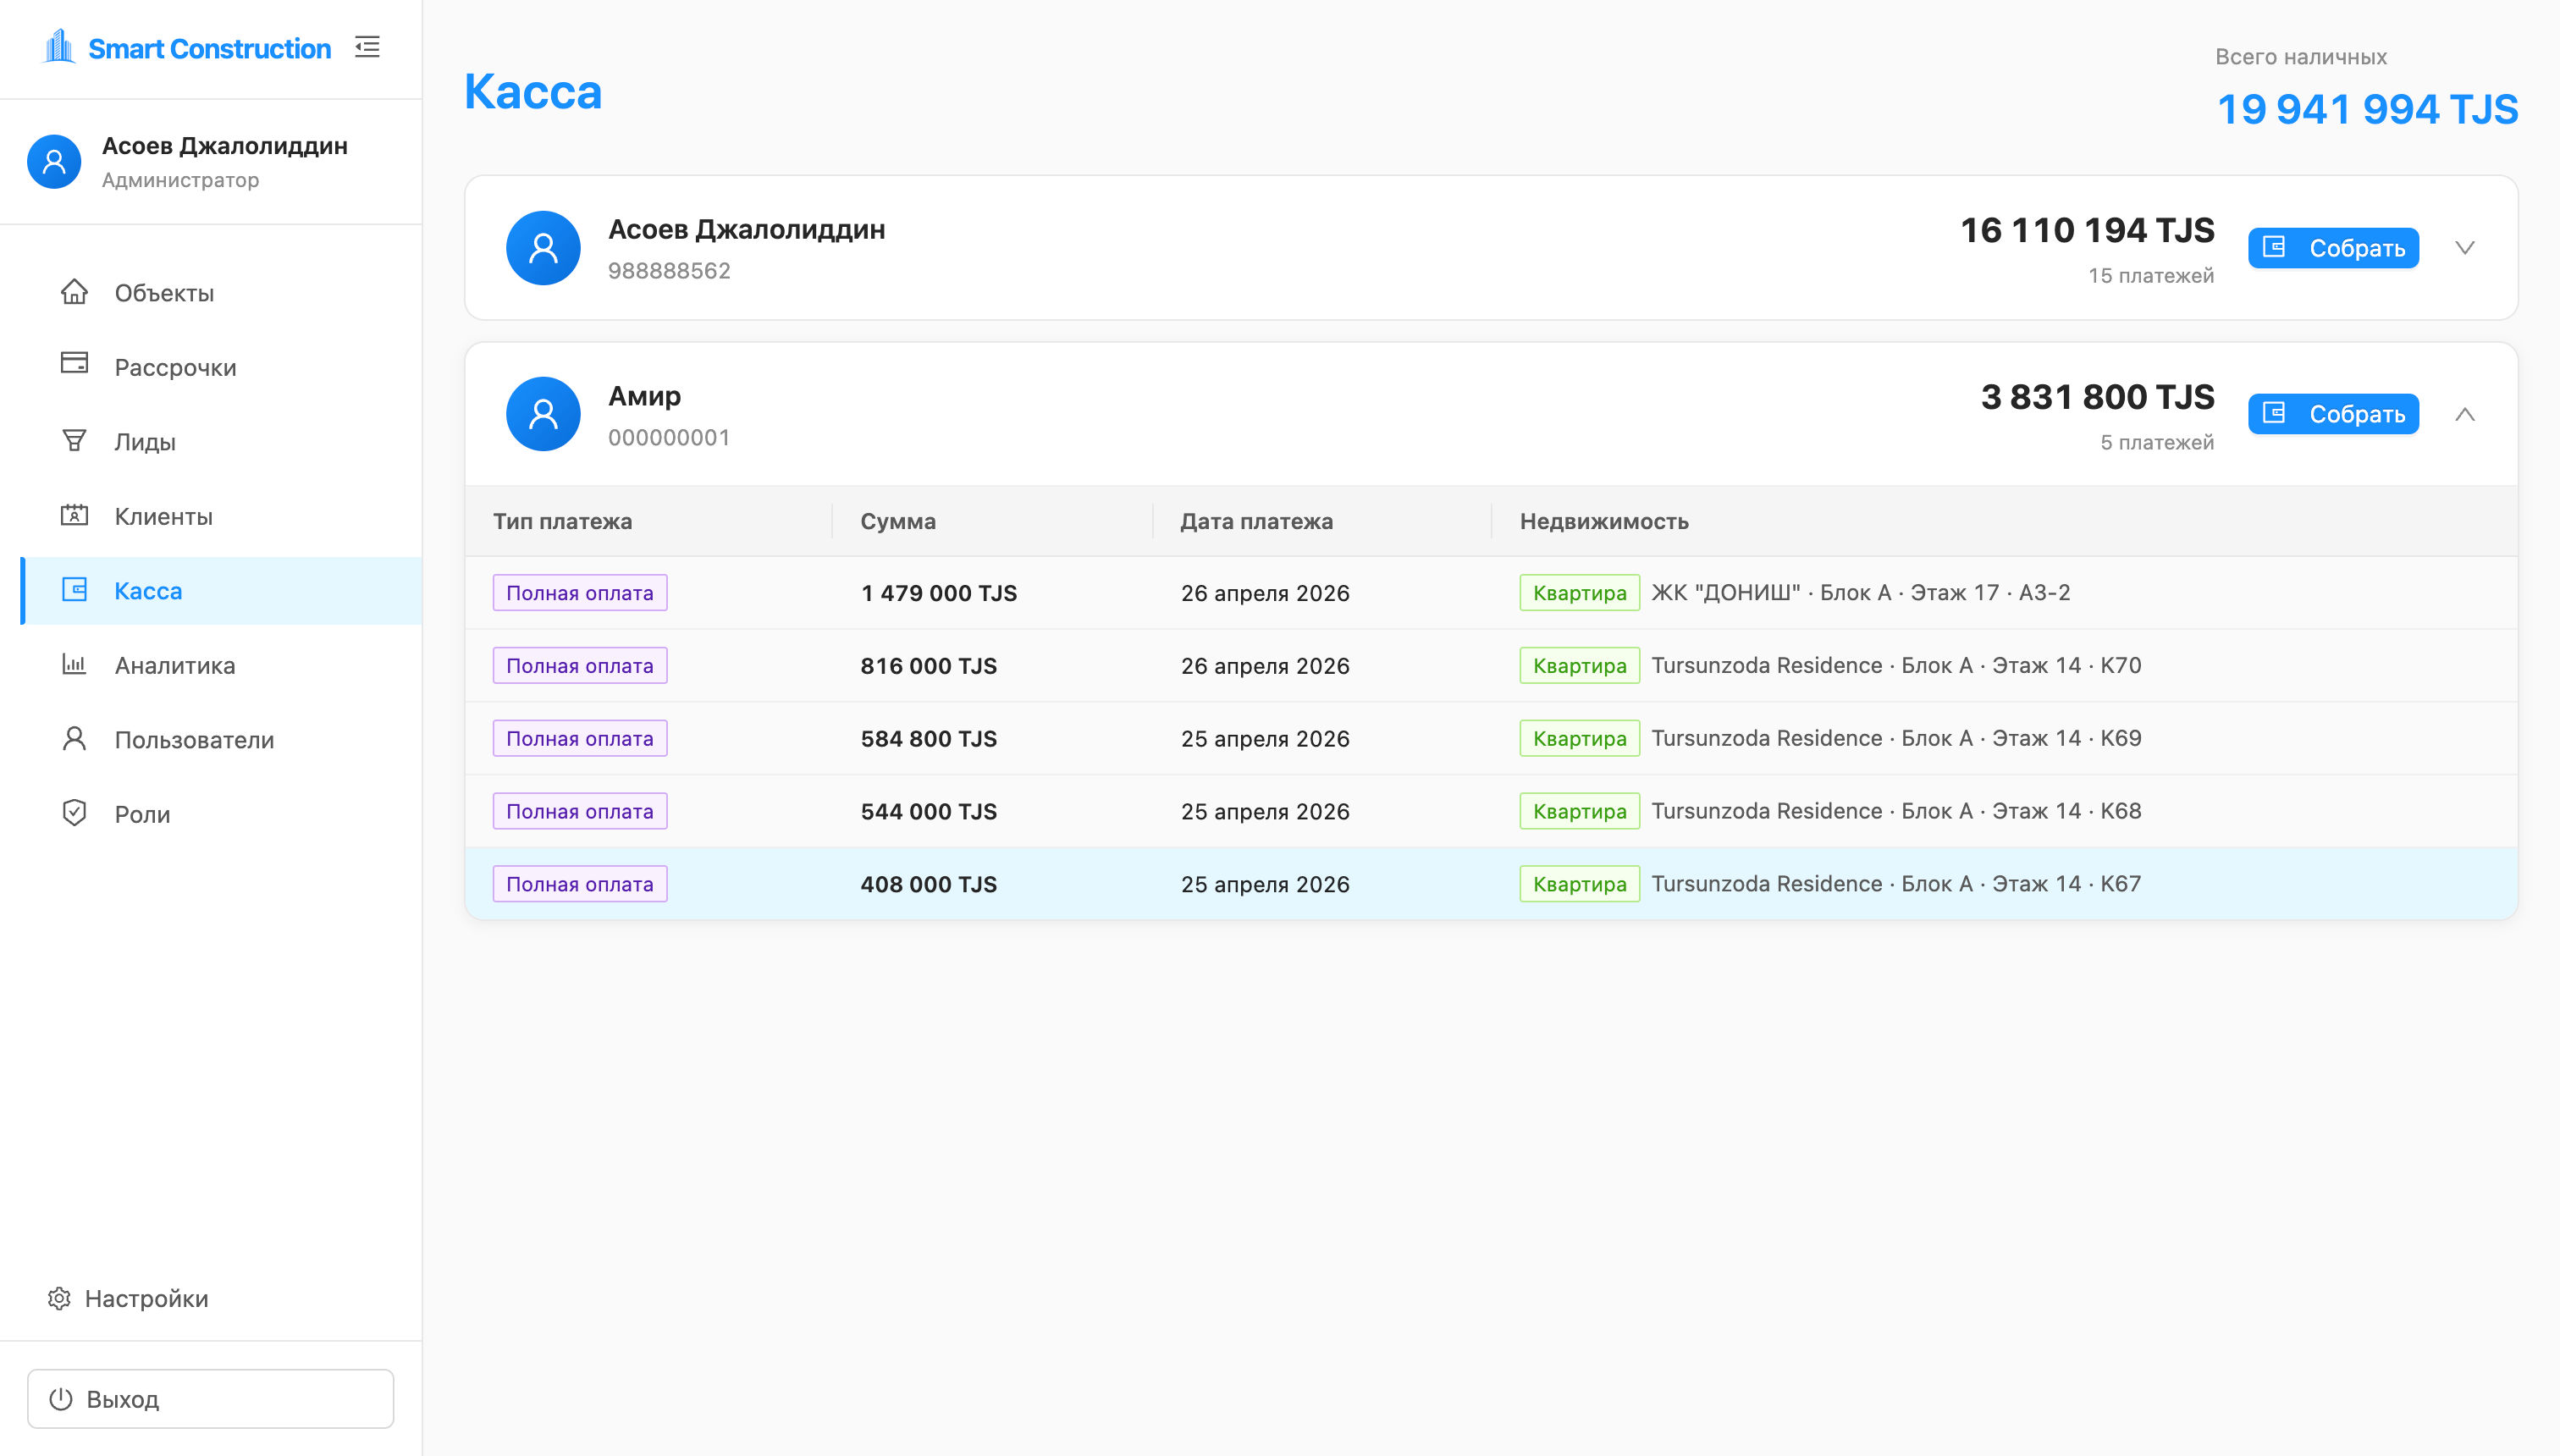Click the Smart Construction building logo icon
The width and height of the screenshot is (2560, 1456).
[x=59, y=46]
